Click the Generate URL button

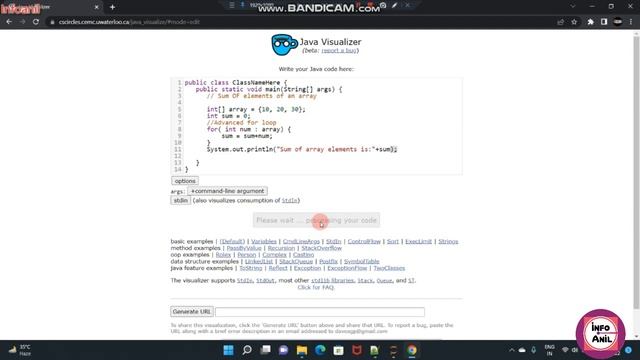(x=191, y=311)
